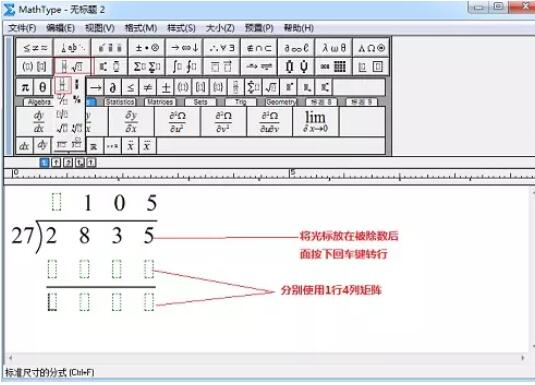Image resolution: width=535 pixels, height=385 pixels.
Task: Open the 大小(Z) menu
Action: (220, 28)
